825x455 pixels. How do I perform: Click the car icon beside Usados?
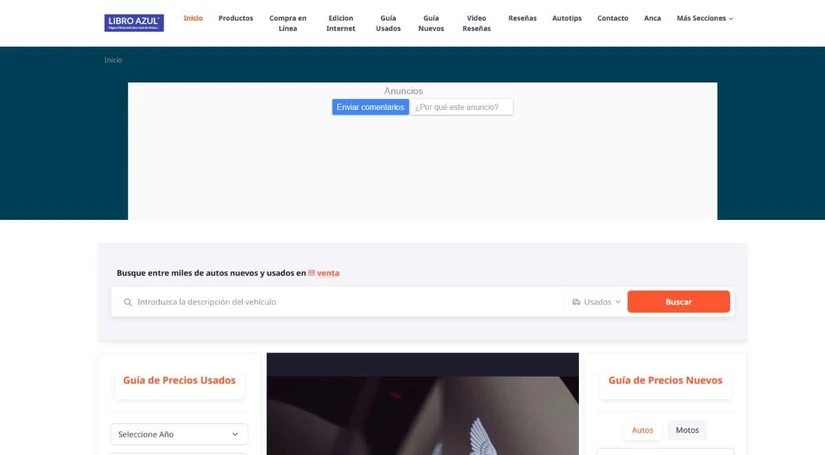(x=576, y=302)
